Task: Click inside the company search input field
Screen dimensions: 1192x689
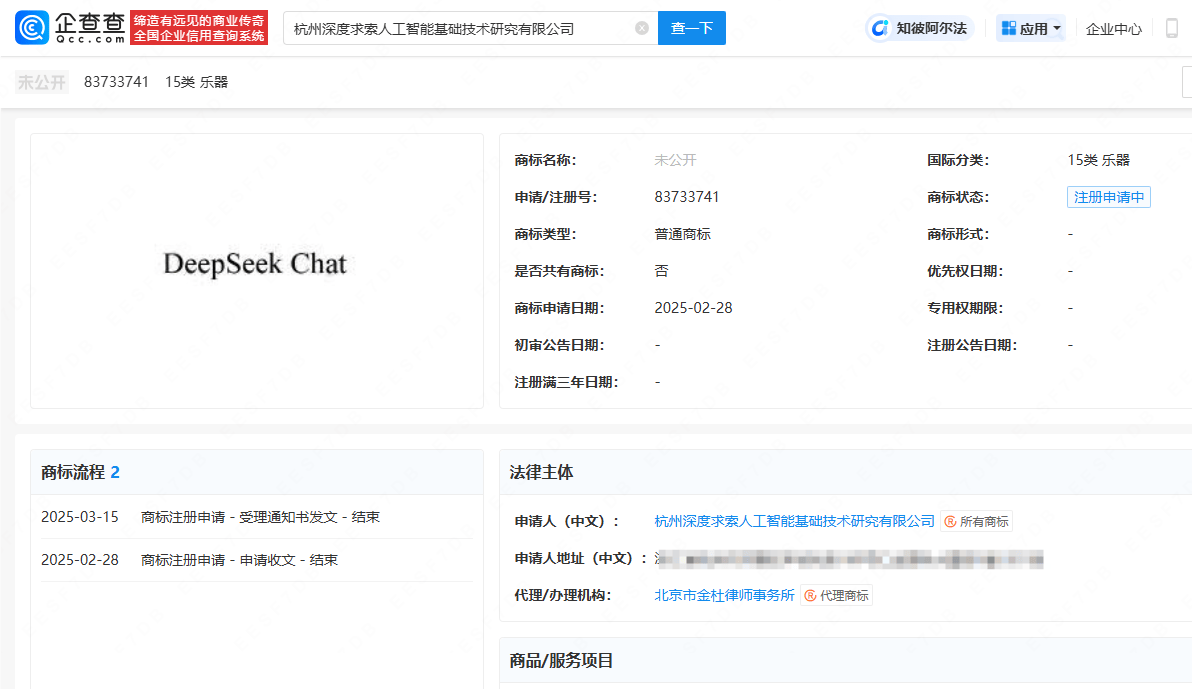Action: [460, 28]
